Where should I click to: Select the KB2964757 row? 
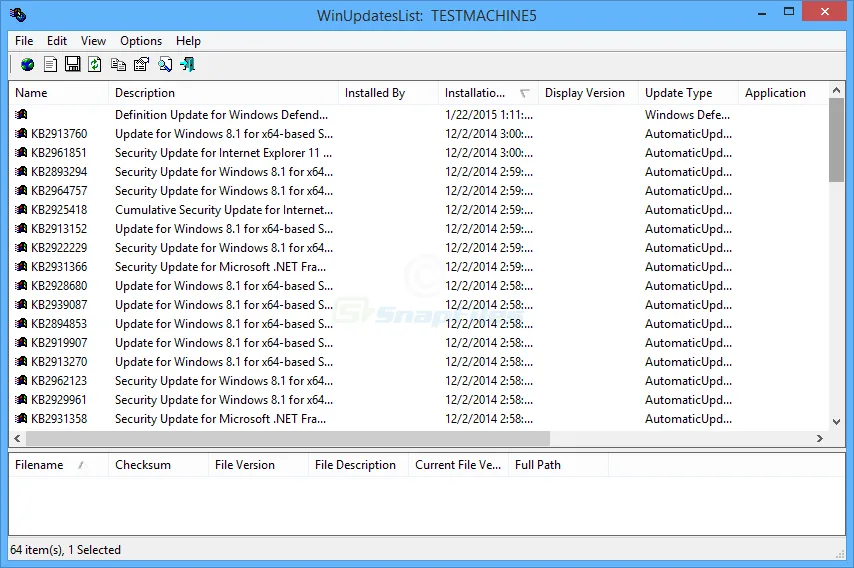419,191
